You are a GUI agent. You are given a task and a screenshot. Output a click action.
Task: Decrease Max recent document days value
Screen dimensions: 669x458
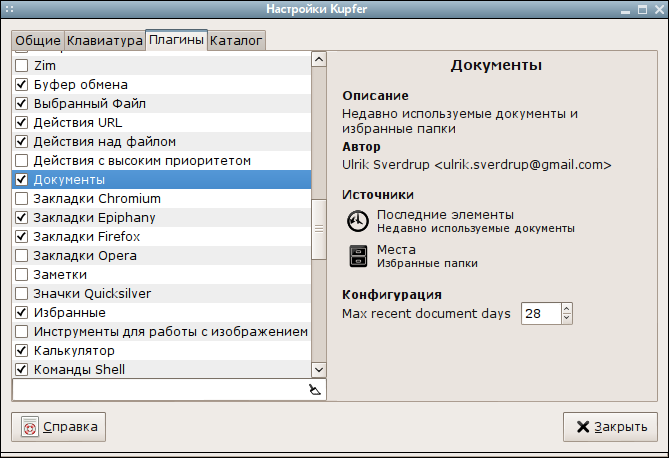(567, 318)
